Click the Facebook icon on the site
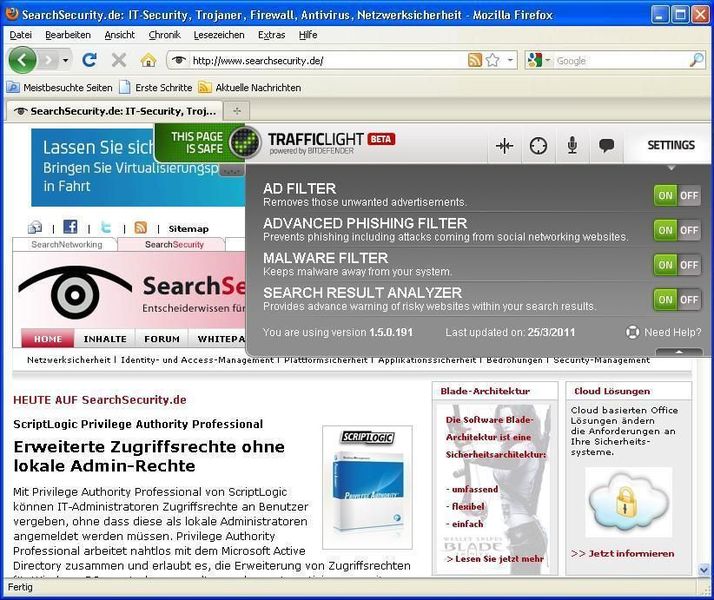Viewport: 714px width, 600px height. [x=70, y=227]
